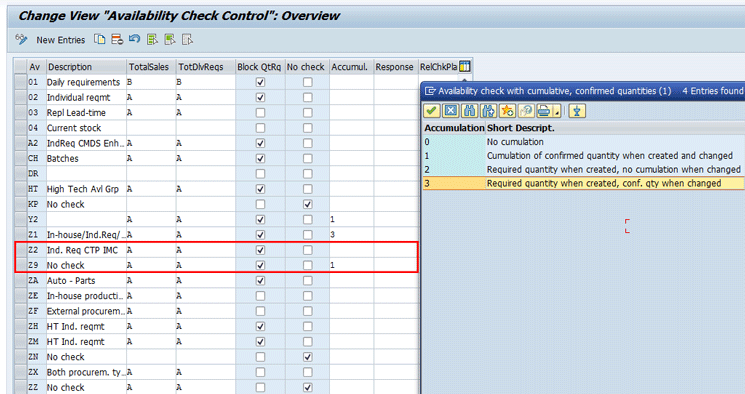The image size is (745, 394).
Task: Click the Accumulation column header in popup
Action: [x=454, y=128]
